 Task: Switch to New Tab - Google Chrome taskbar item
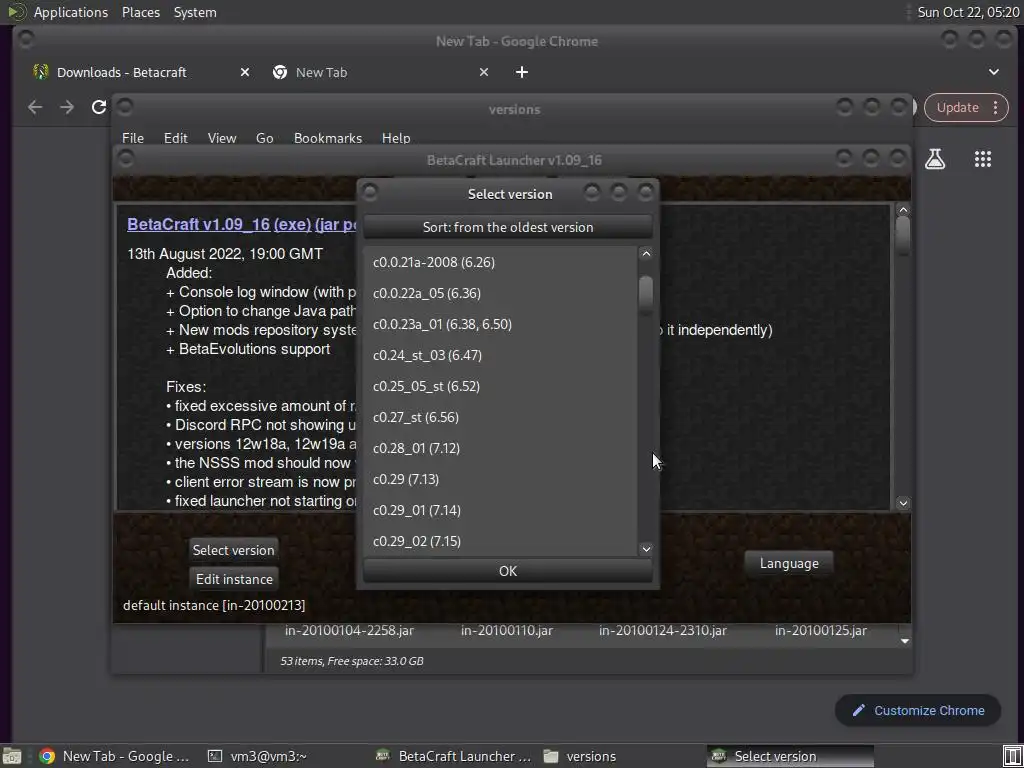pos(115,756)
